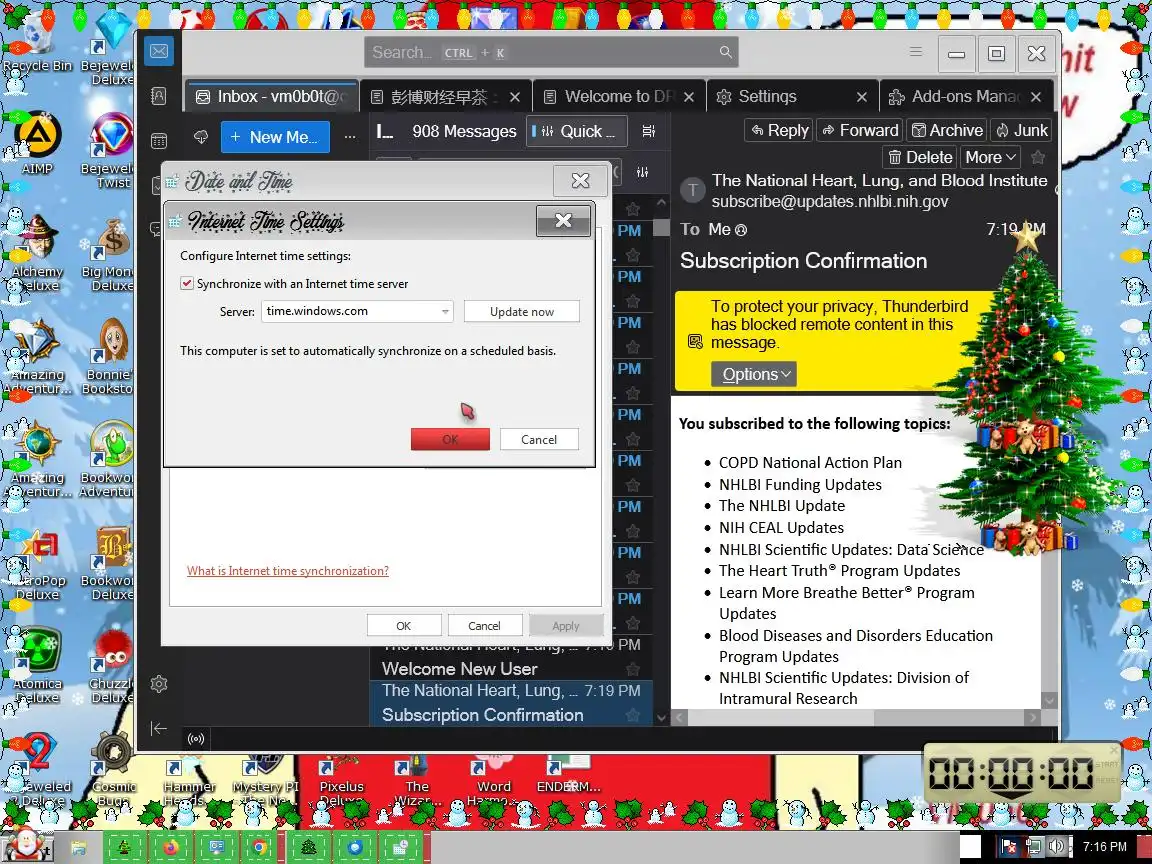Image resolution: width=1152 pixels, height=864 pixels.
Task: Click the taskbar clock 7:16 PM
Action: click(x=1104, y=847)
